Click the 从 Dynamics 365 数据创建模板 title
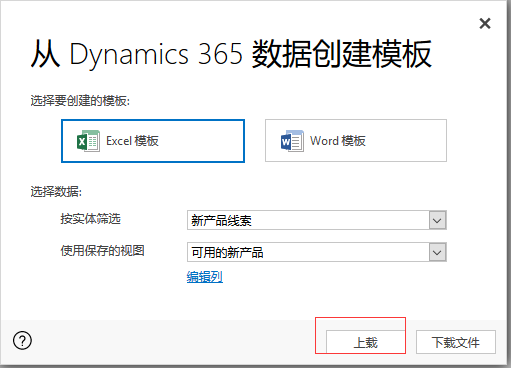Viewport: 511px width, 368px height. (231, 54)
